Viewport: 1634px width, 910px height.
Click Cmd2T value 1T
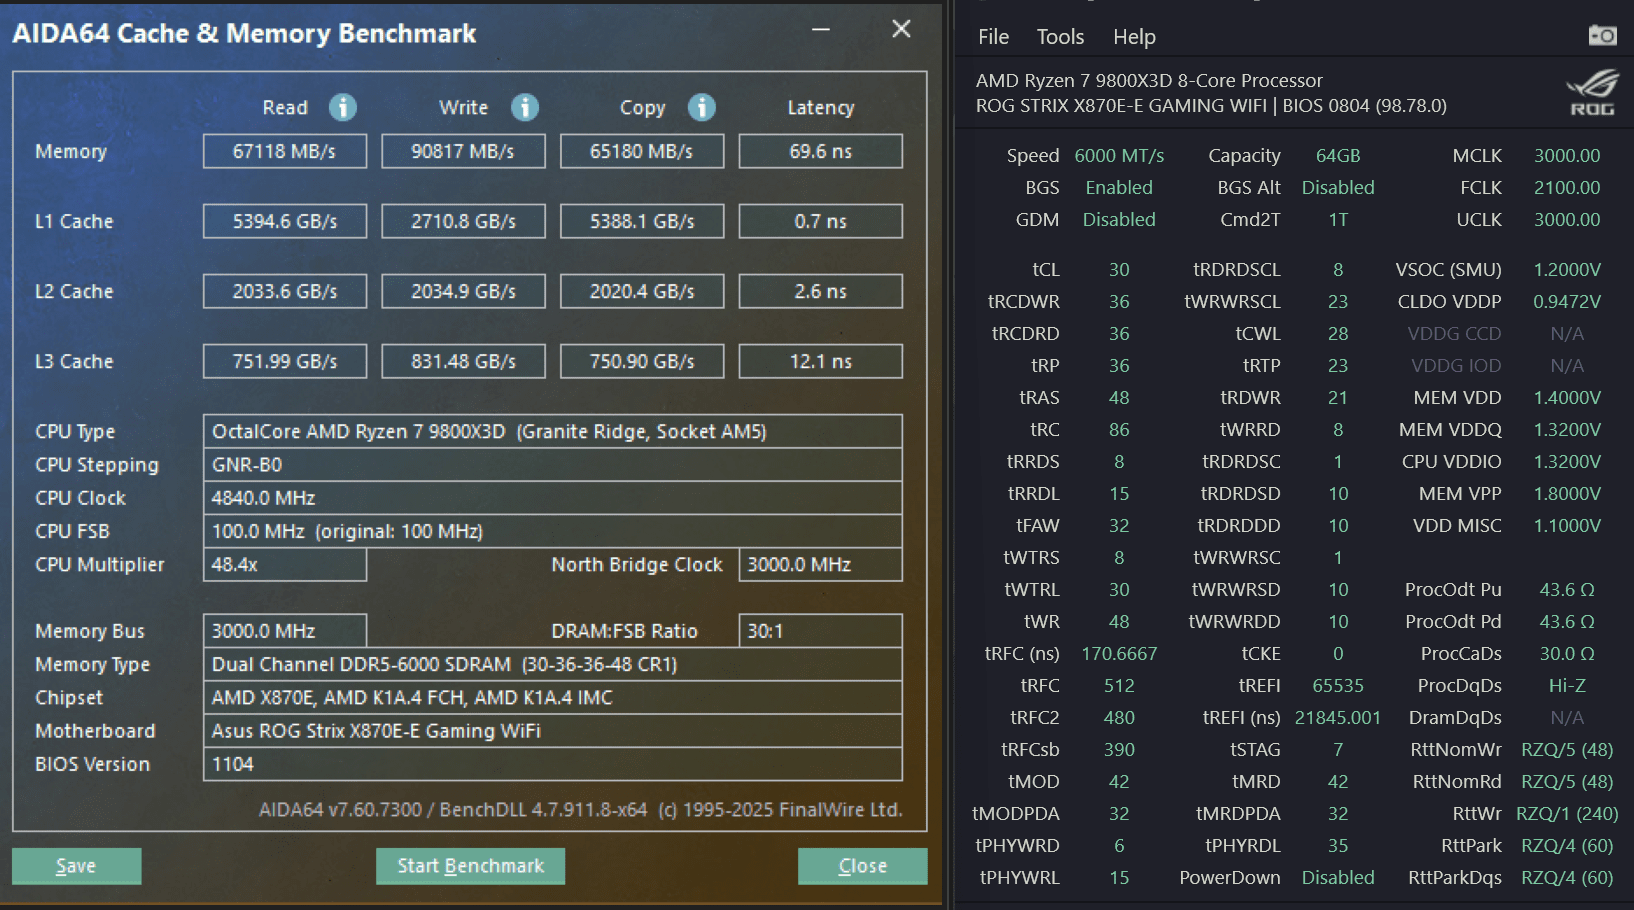click(x=1338, y=220)
